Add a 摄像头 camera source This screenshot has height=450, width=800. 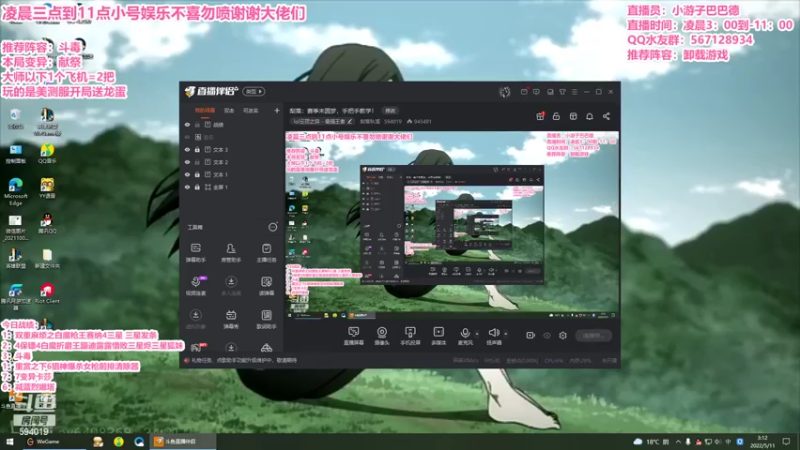(382, 336)
